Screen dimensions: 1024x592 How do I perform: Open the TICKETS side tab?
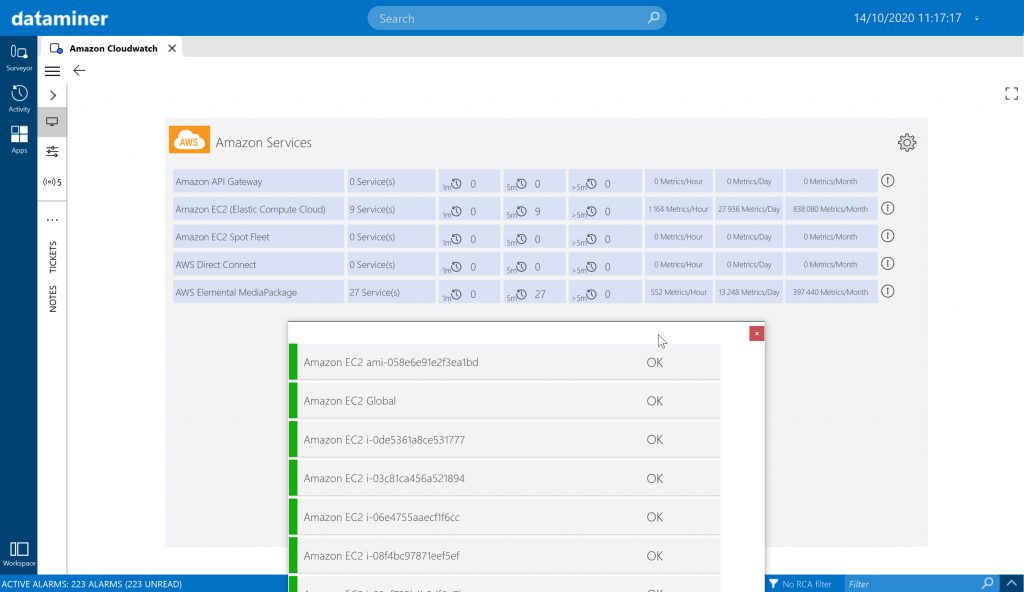click(53, 257)
